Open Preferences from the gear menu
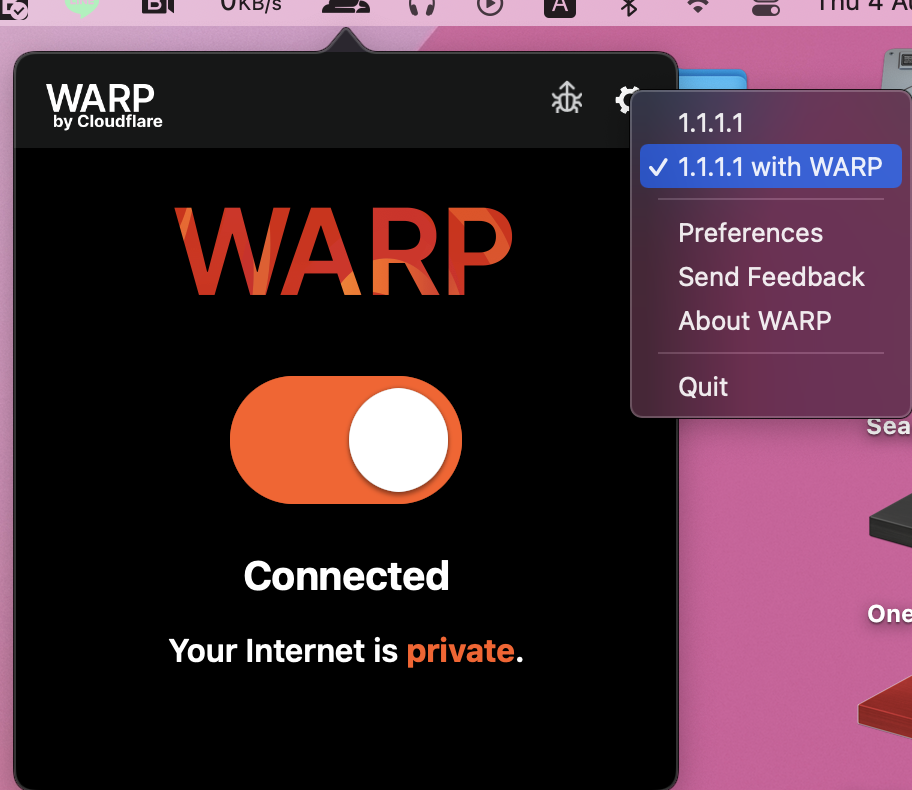 click(x=770, y=233)
